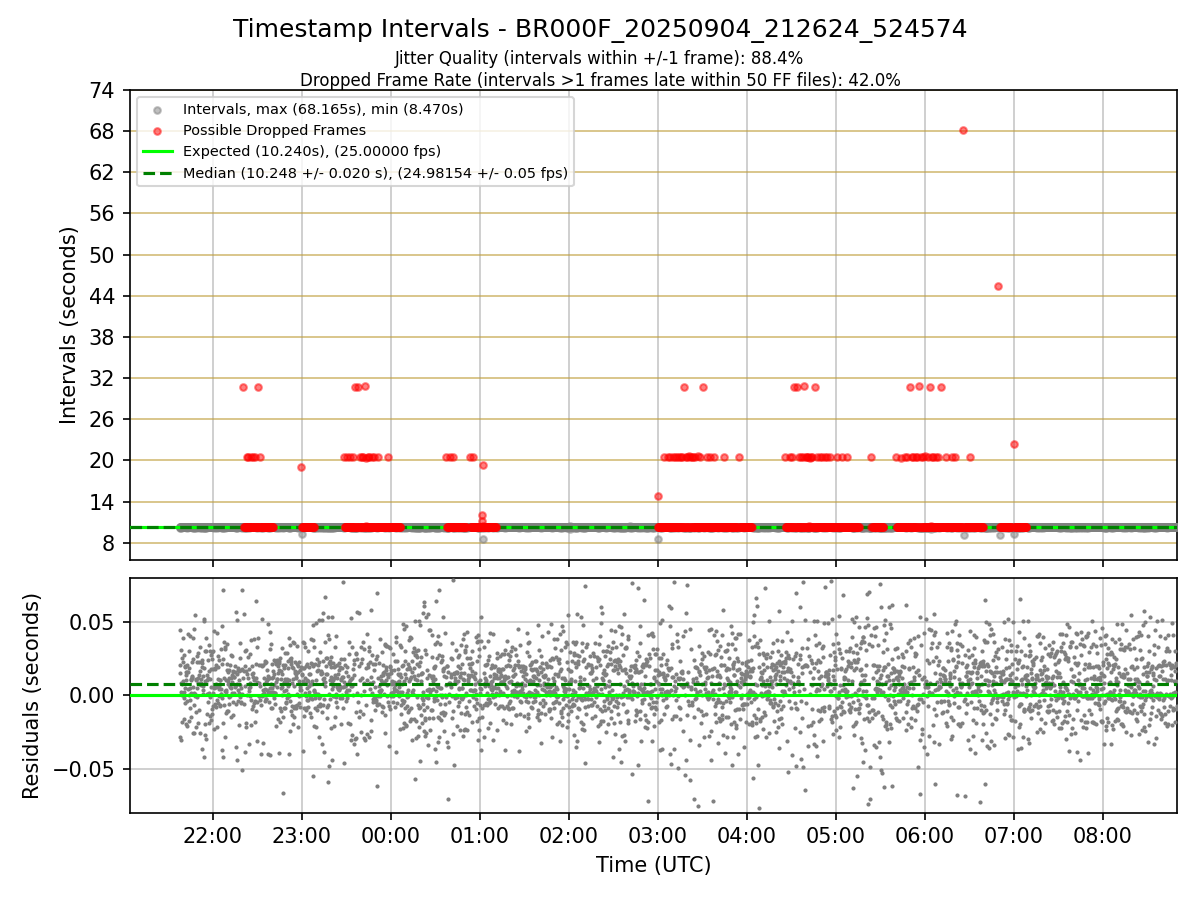Screen dimensions: 1200x900
Task: Click the gray marker icon in the legend for Intervals
Action: point(157,110)
